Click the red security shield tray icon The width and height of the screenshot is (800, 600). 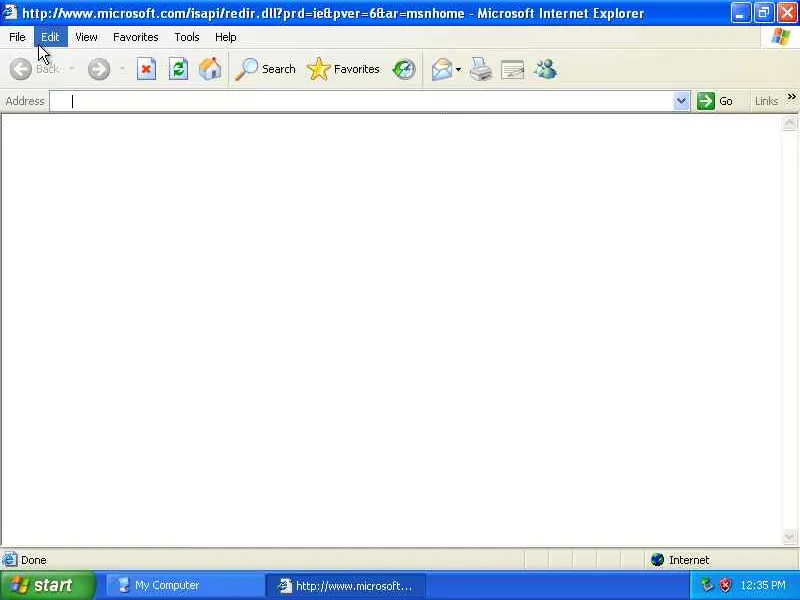coord(725,585)
